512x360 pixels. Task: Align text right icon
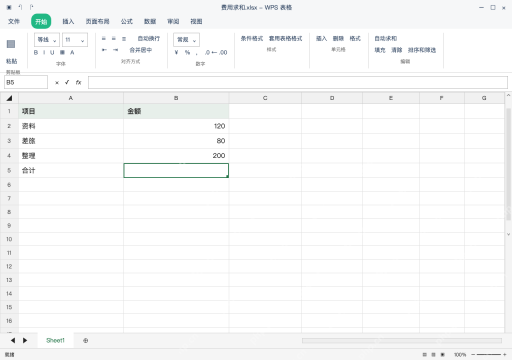click(124, 39)
